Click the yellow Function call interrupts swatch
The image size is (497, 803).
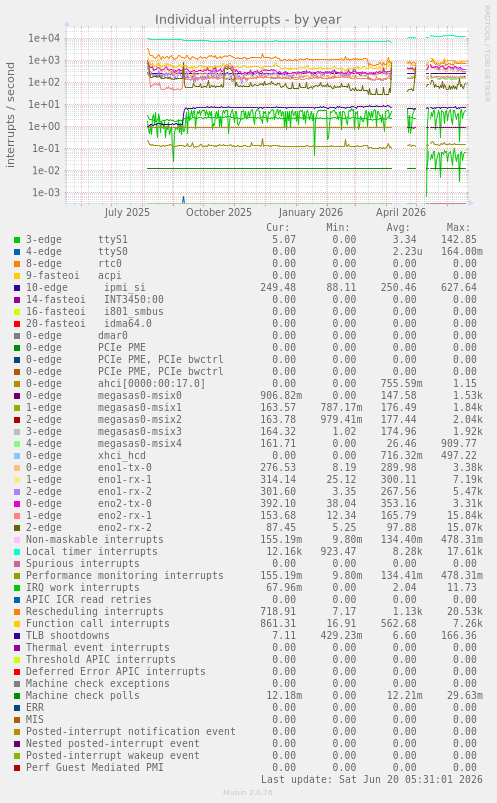click(17, 624)
